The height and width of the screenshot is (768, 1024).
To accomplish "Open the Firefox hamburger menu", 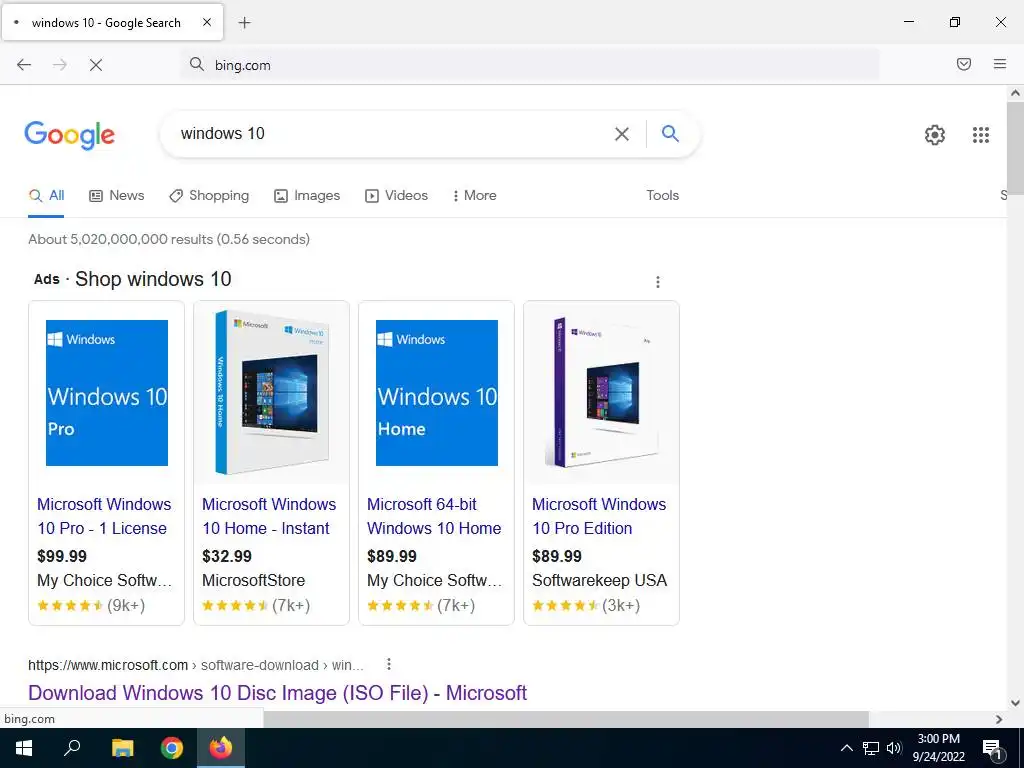I will pos(1000,64).
